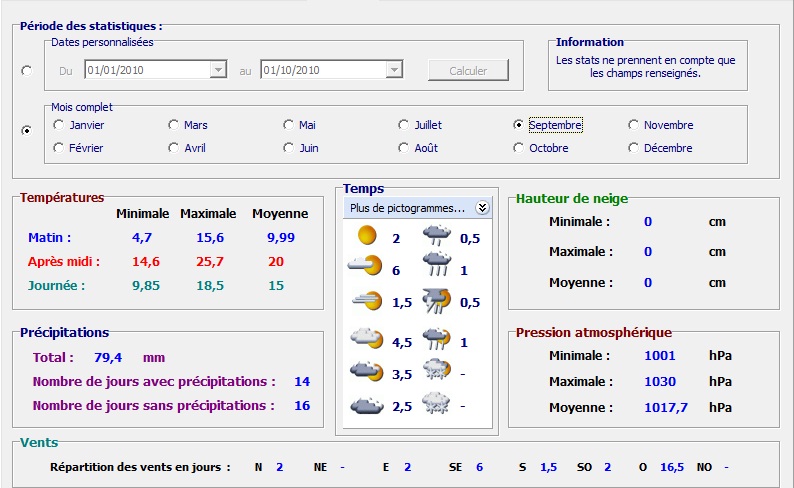Click daytime average temperature 15

click(276, 286)
